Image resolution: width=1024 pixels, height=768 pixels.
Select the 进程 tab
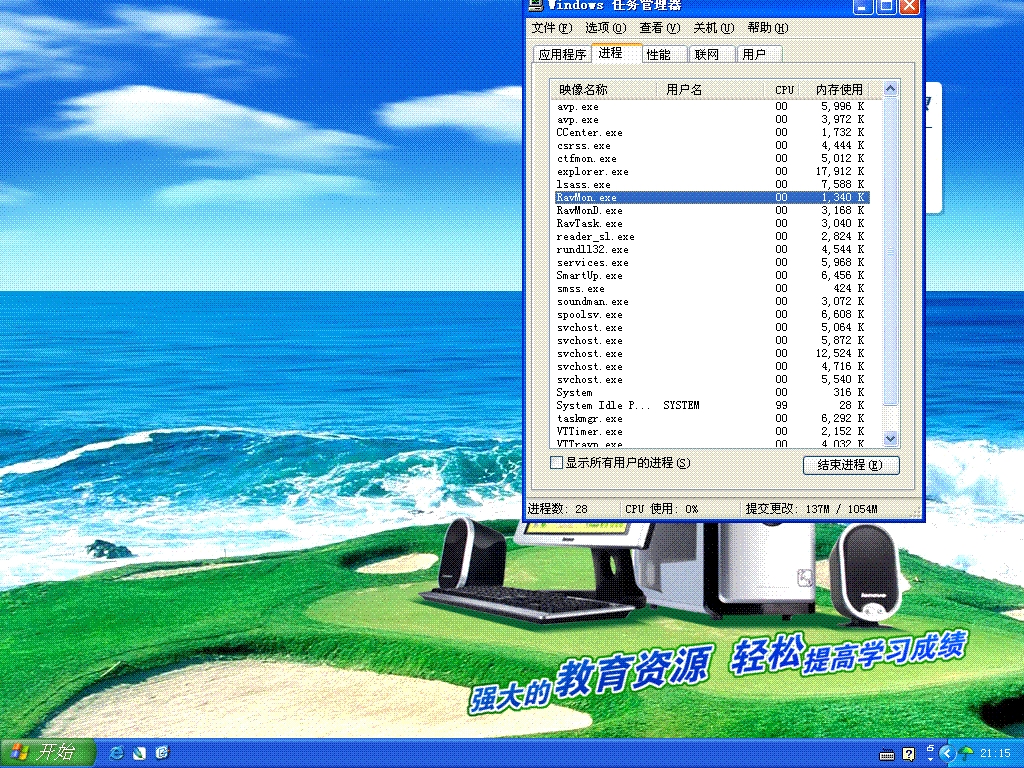pyautogui.click(x=616, y=53)
